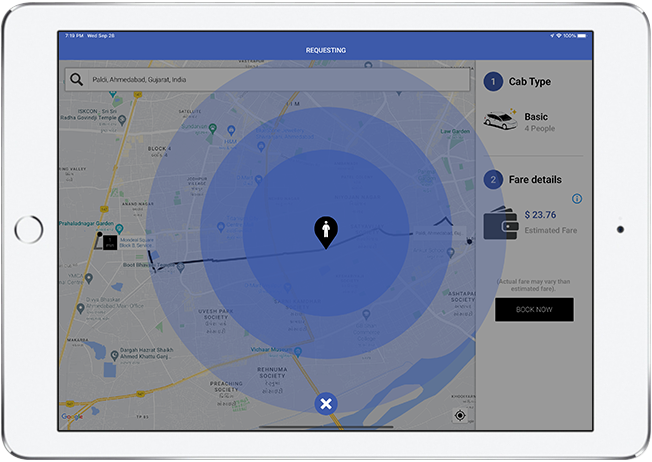This screenshot has width=652, height=462.
Task: Click the search magnifier icon
Action: 77,79
